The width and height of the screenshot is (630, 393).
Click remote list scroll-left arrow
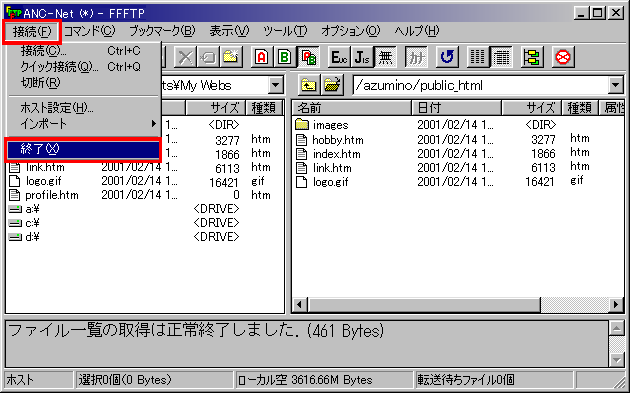click(300, 305)
